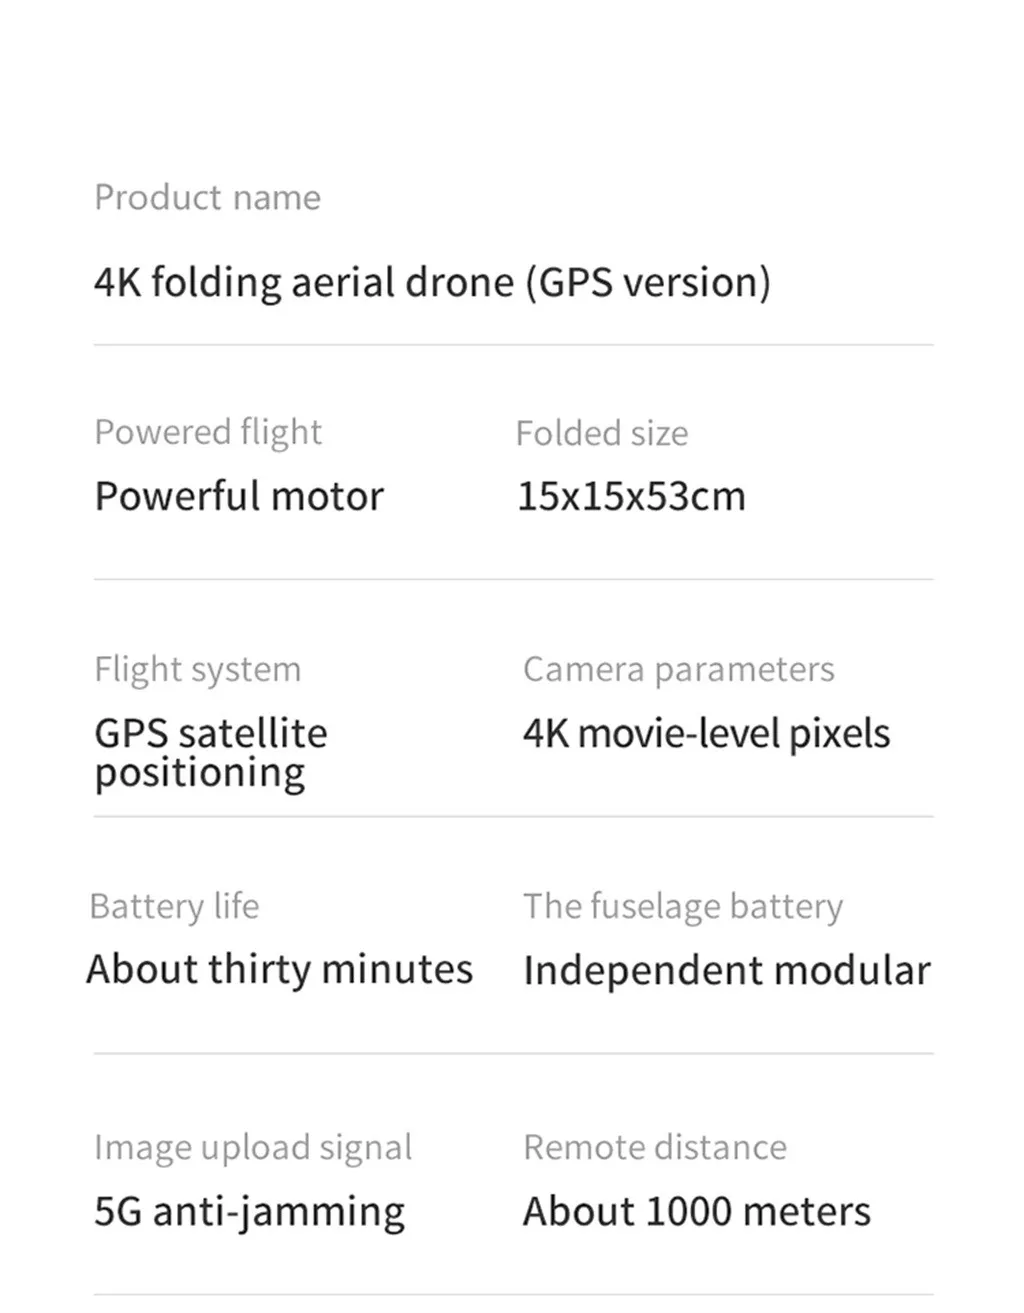
Task: Select the '4K movie-level pixels' text
Action: pyautogui.click(x=706, y=733)
